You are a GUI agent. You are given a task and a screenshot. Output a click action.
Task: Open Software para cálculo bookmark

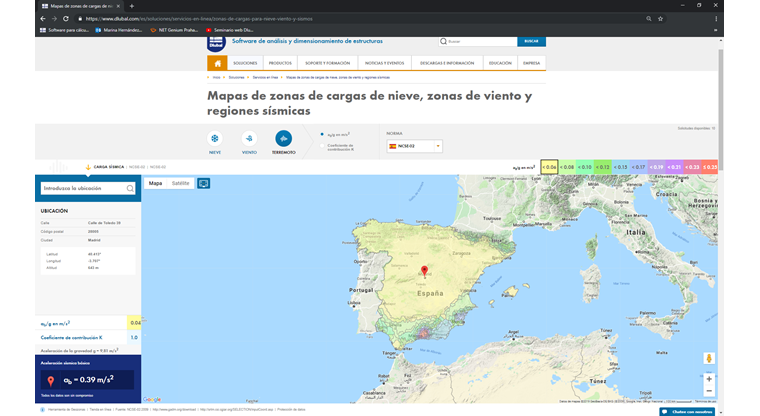(x=64, y=30)
